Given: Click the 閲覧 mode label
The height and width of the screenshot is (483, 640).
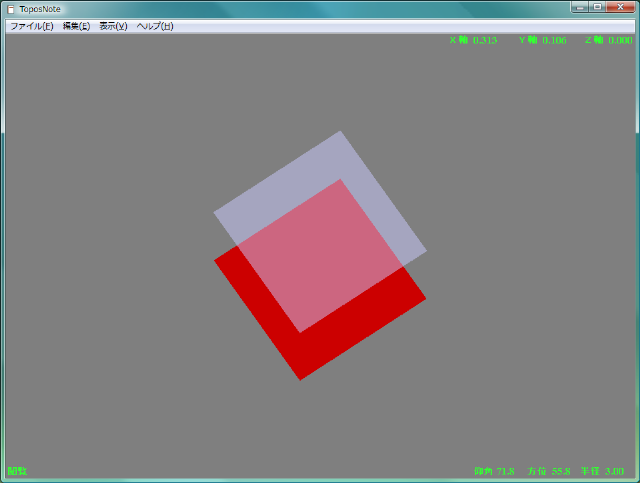Looking at the screenshot, I should (x=17, y=471).
